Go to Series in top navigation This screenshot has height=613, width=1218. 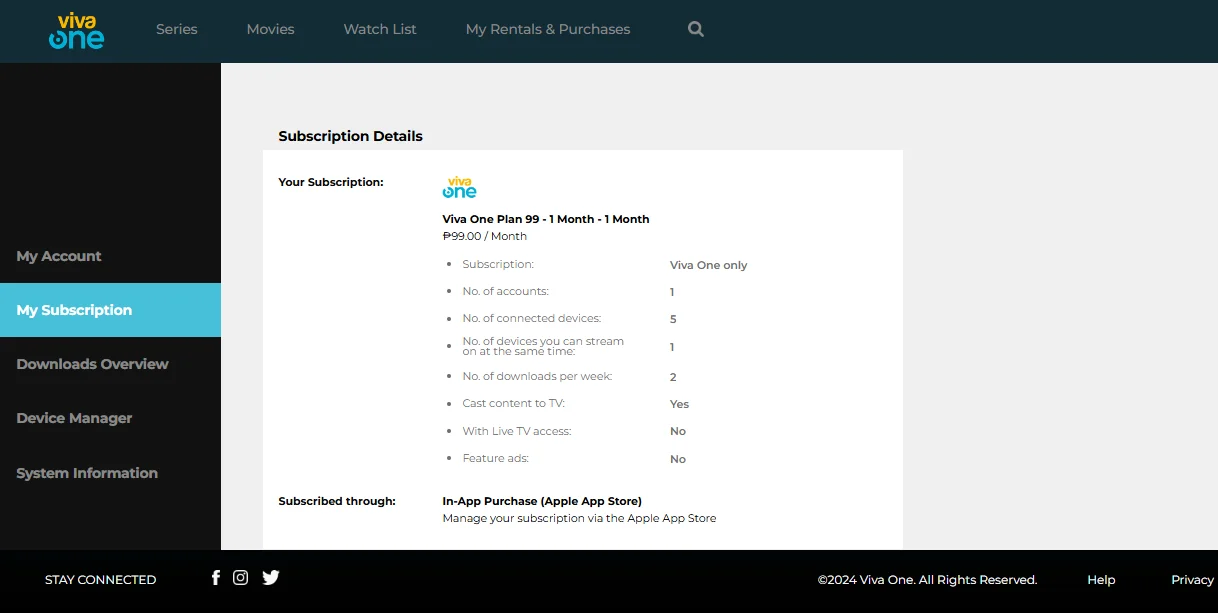(177, 29)
